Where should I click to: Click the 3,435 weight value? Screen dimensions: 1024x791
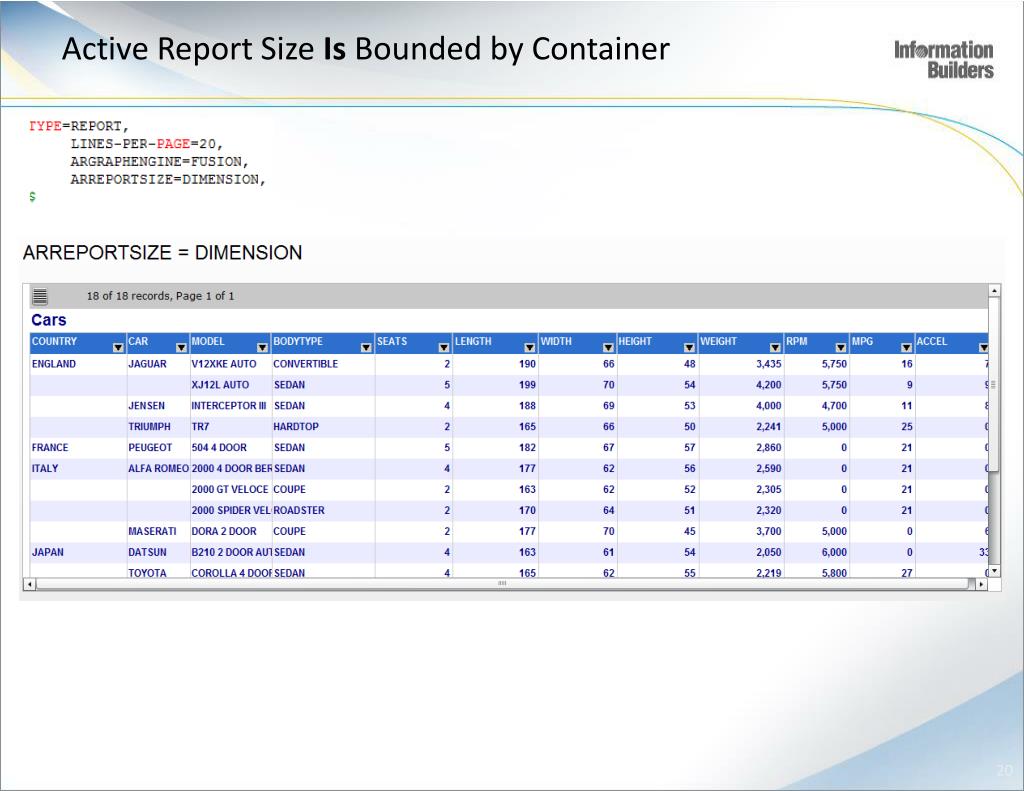769,364
